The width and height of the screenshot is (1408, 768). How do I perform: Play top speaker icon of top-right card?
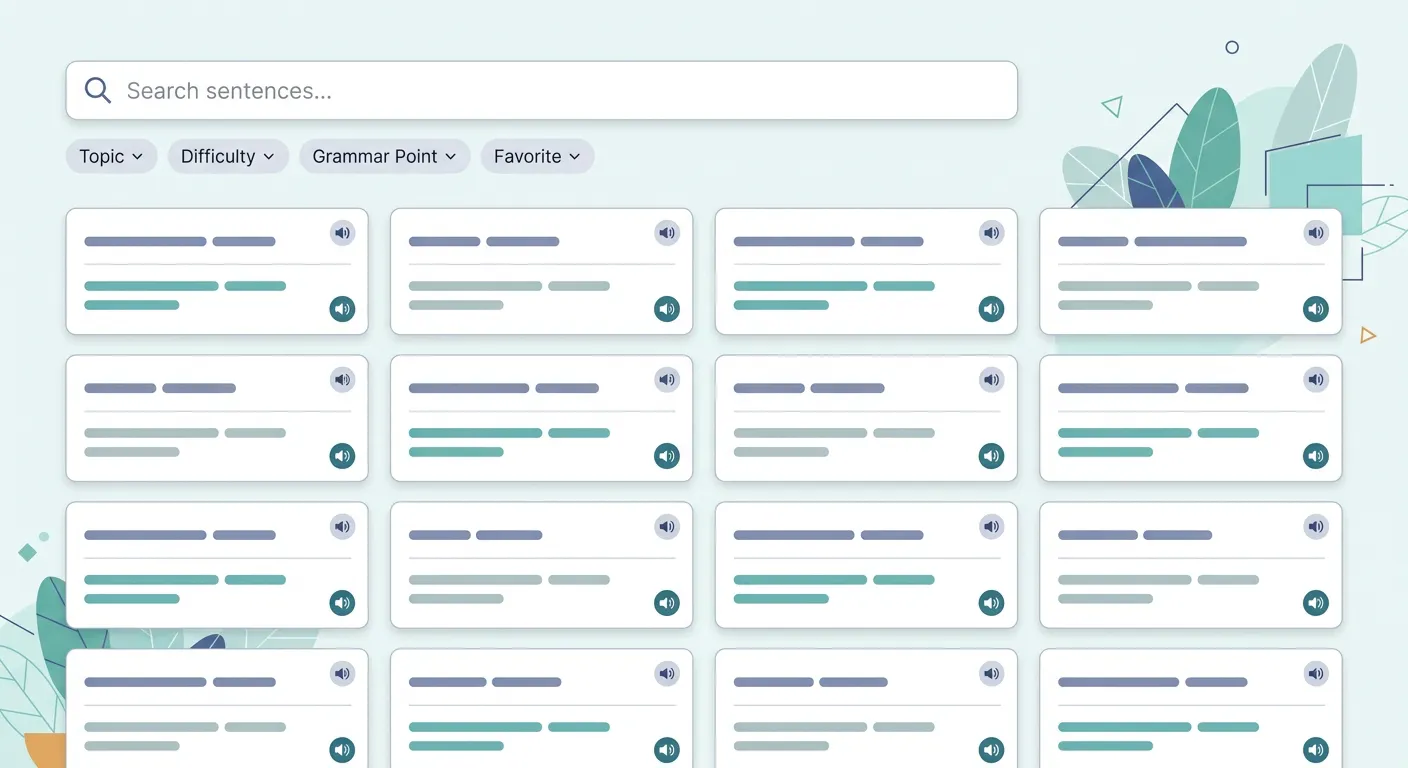1316,233
